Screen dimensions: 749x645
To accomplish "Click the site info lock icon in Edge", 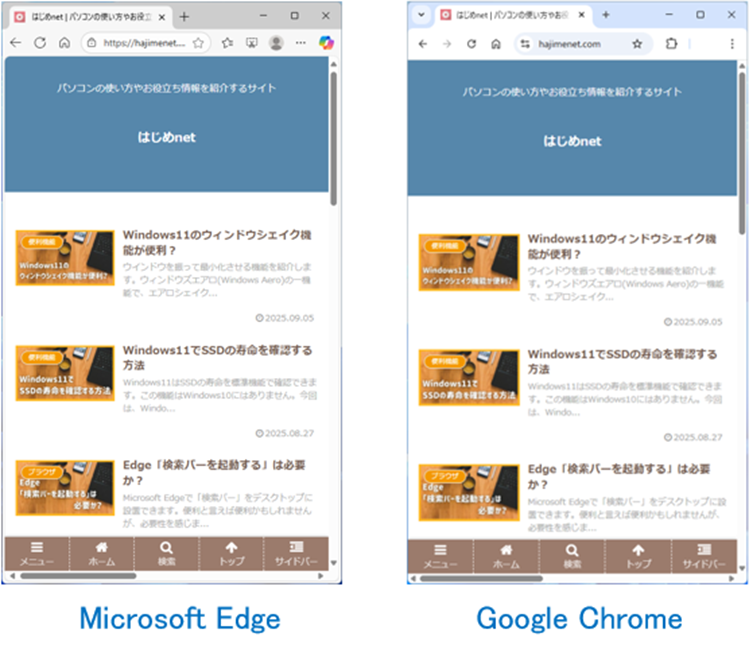I will [92, 43].
